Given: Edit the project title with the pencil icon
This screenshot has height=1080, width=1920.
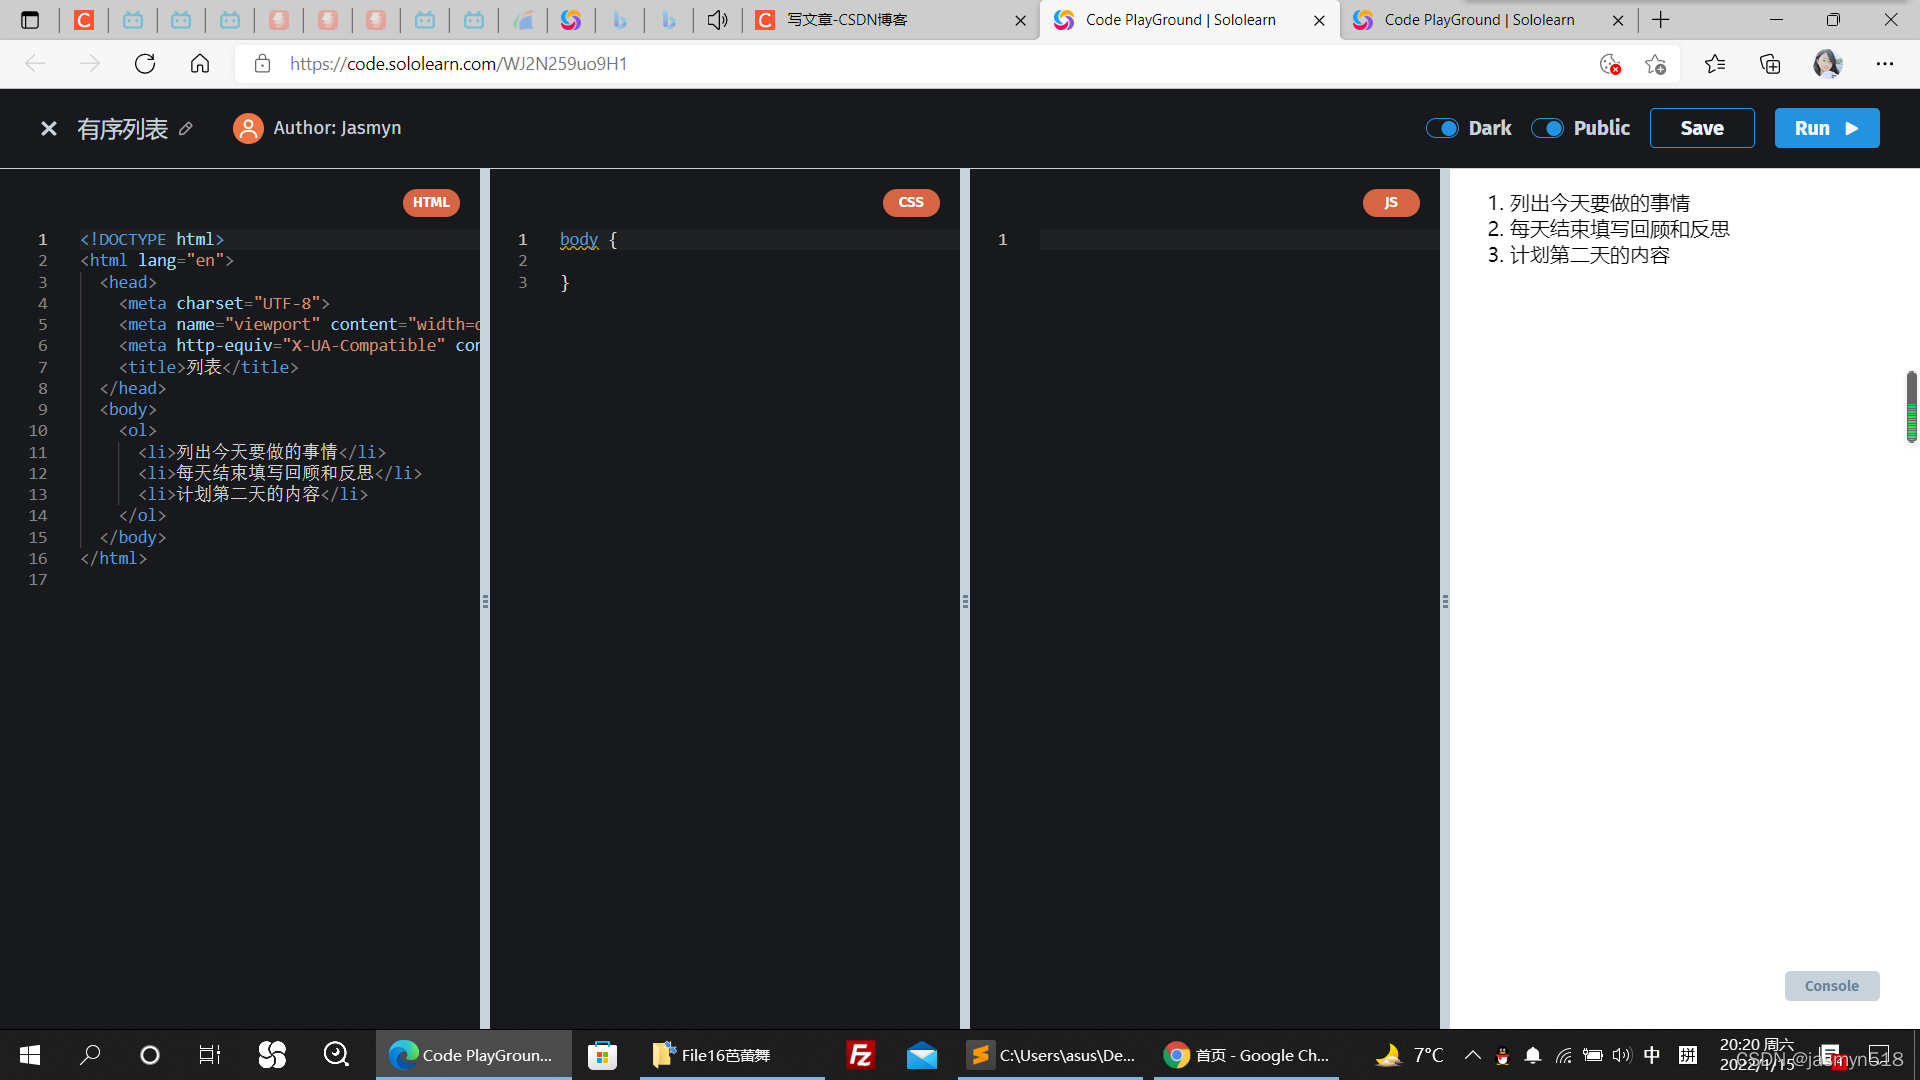Looking at the screenshot, I should 186,128.
